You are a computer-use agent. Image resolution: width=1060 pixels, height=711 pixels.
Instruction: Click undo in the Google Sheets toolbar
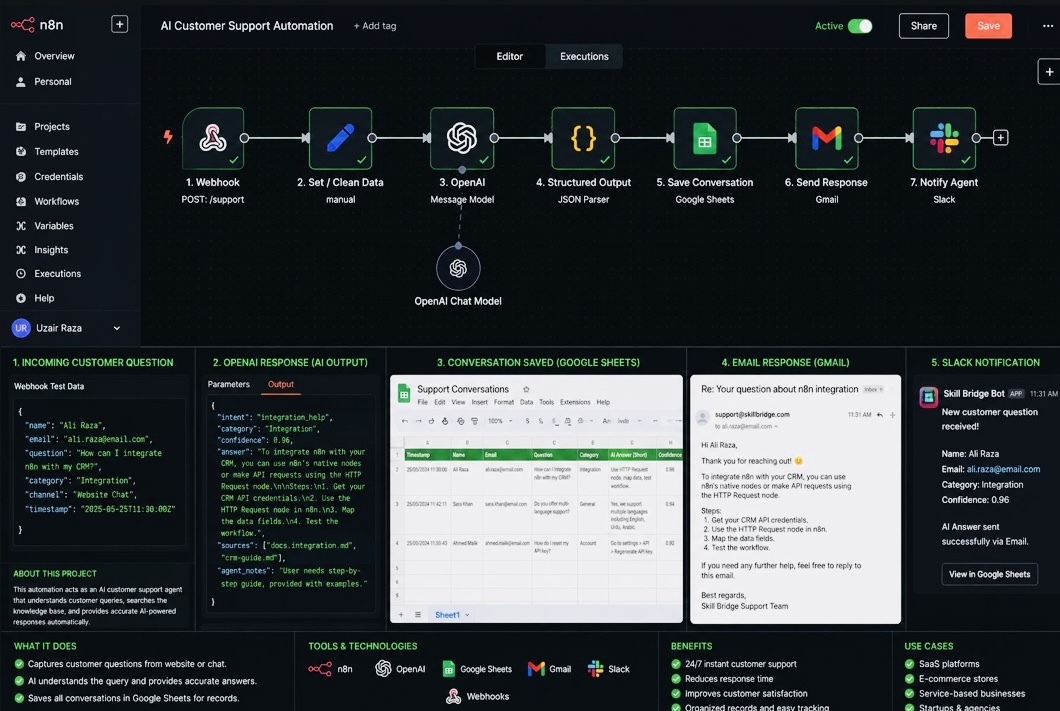(x=404, y=421)
